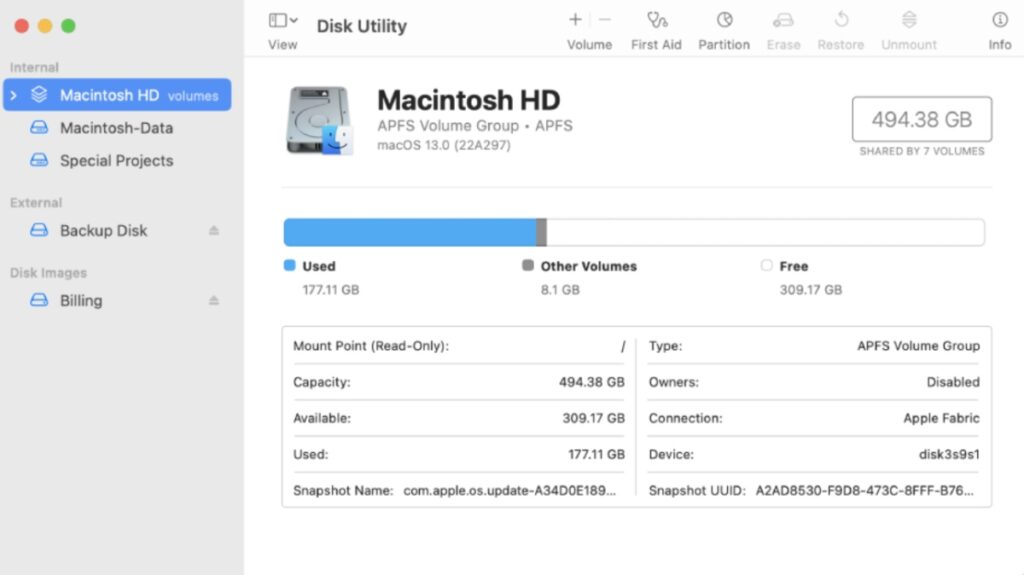Screen dimensions: 1024x575
Task: Click the Macintosh HD stacked layers icon
Action: click(x=39, y=95)
